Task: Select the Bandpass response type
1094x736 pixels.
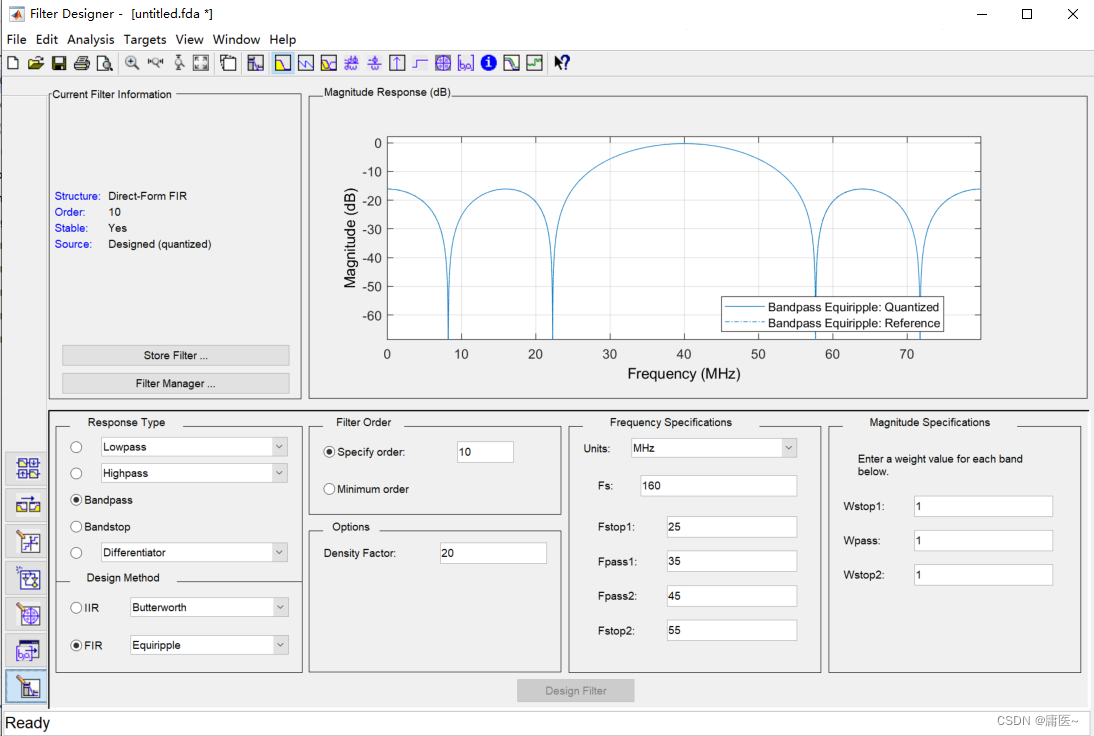Action: tap(101, 500)
